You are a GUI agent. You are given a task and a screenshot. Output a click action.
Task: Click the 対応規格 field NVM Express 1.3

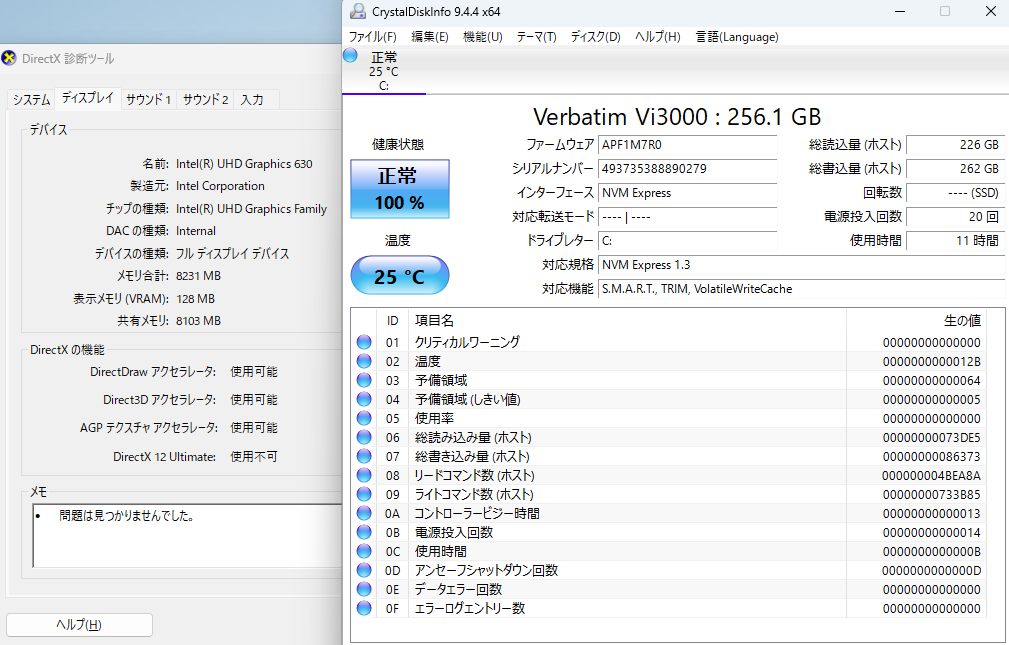point(801,265)
